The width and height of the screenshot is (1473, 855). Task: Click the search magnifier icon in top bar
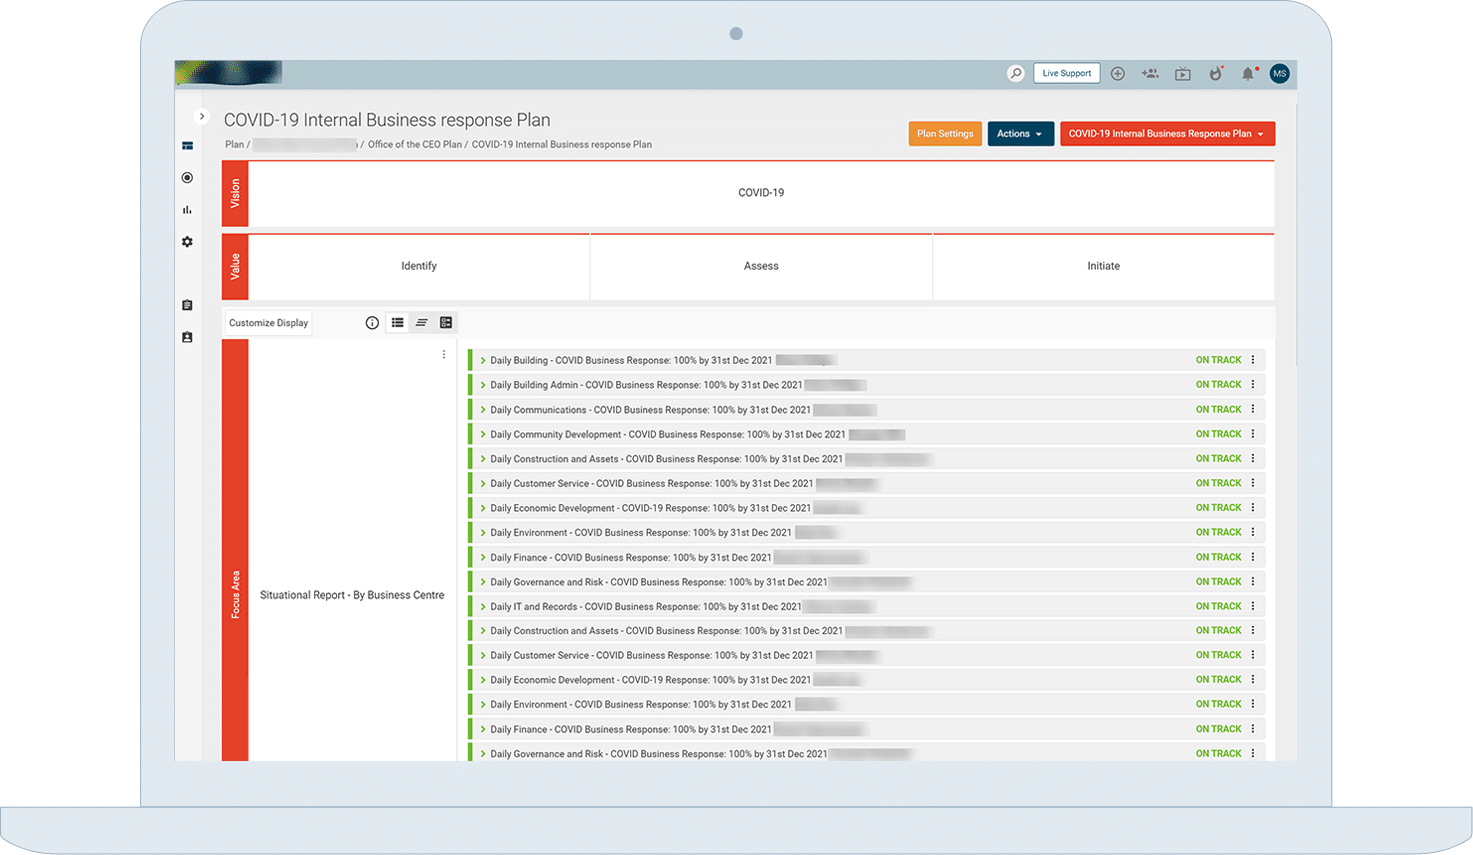coord(1015,74)
